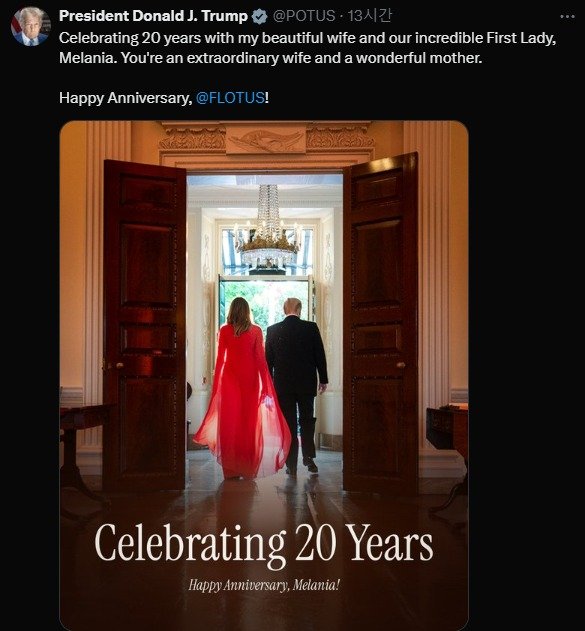Click the man in dark suit in photo

(x=297, y=386)
